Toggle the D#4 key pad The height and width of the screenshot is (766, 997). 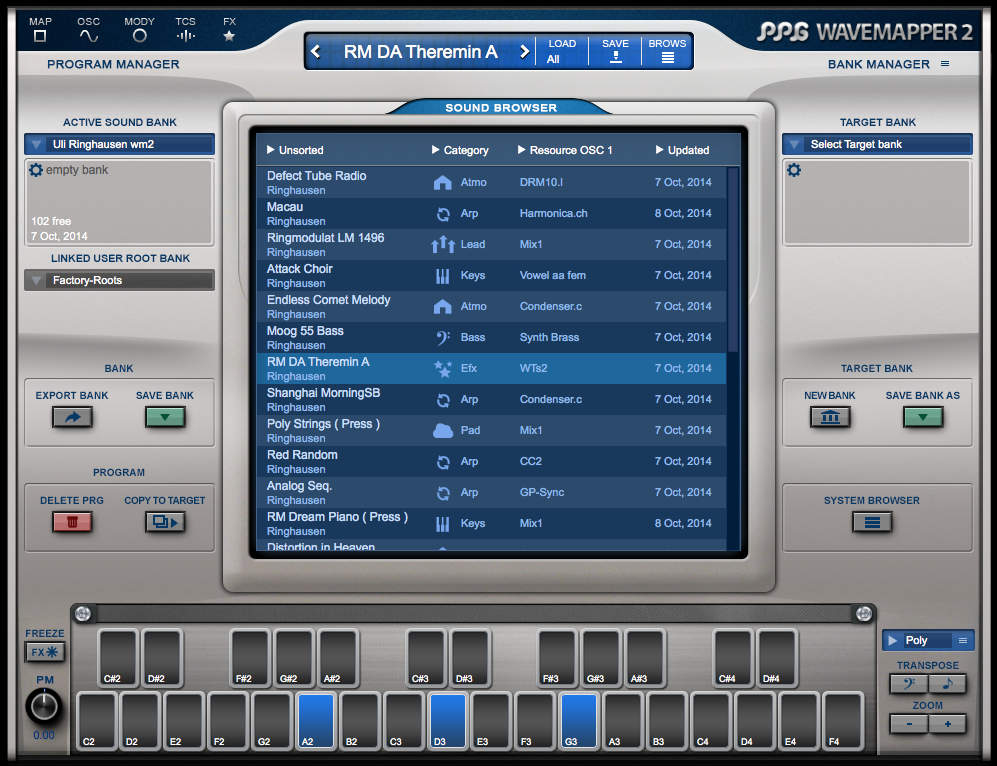tap(777, 658)
